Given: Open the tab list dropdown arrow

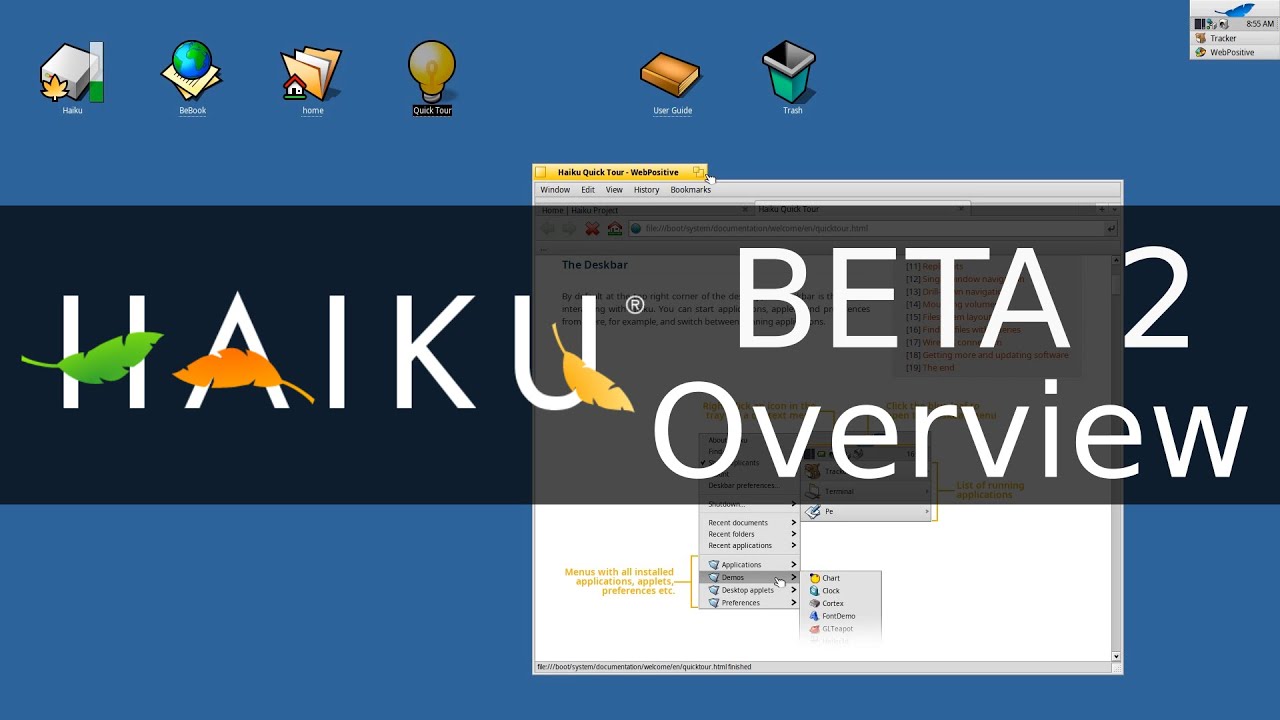Looking at the screenshot, I should pyautogui.click(x=1114, y=209).
